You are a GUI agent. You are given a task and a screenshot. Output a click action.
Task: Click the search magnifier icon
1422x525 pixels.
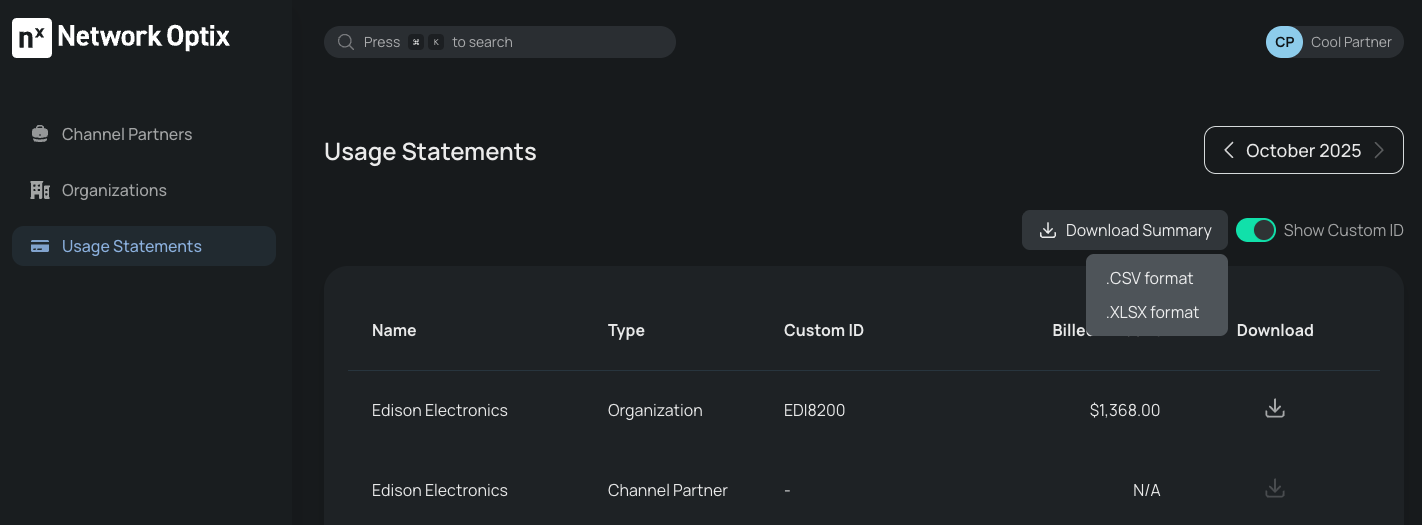click(x=346, y=42)
